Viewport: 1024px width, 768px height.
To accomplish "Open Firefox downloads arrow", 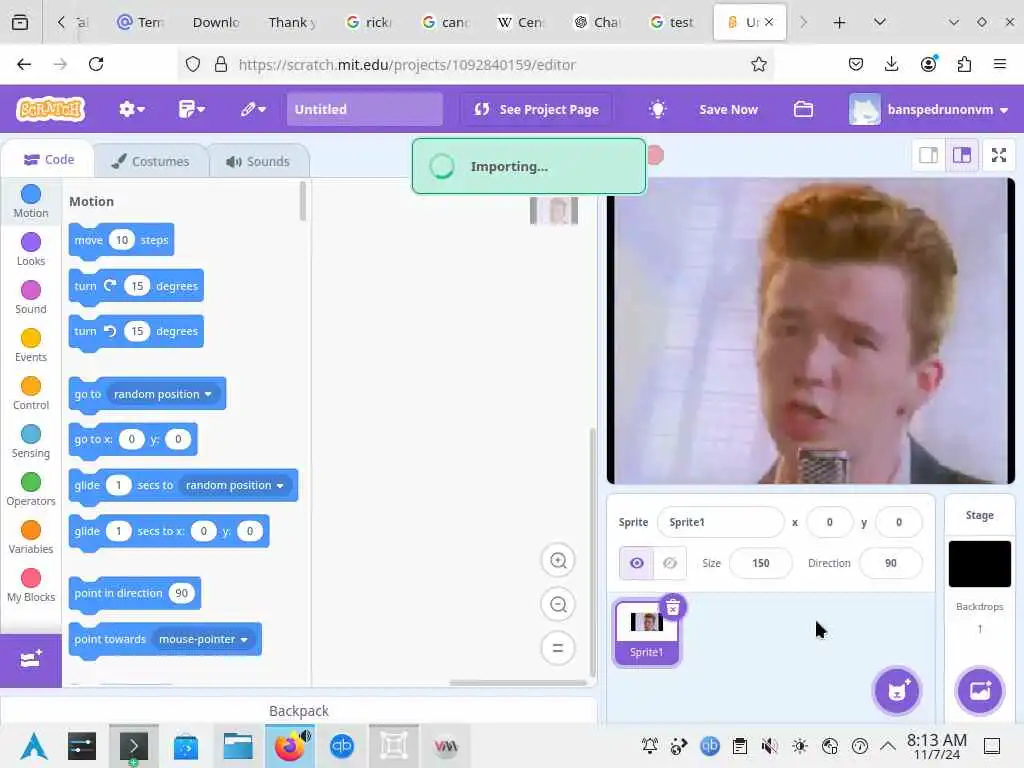I will click(891, 64).
